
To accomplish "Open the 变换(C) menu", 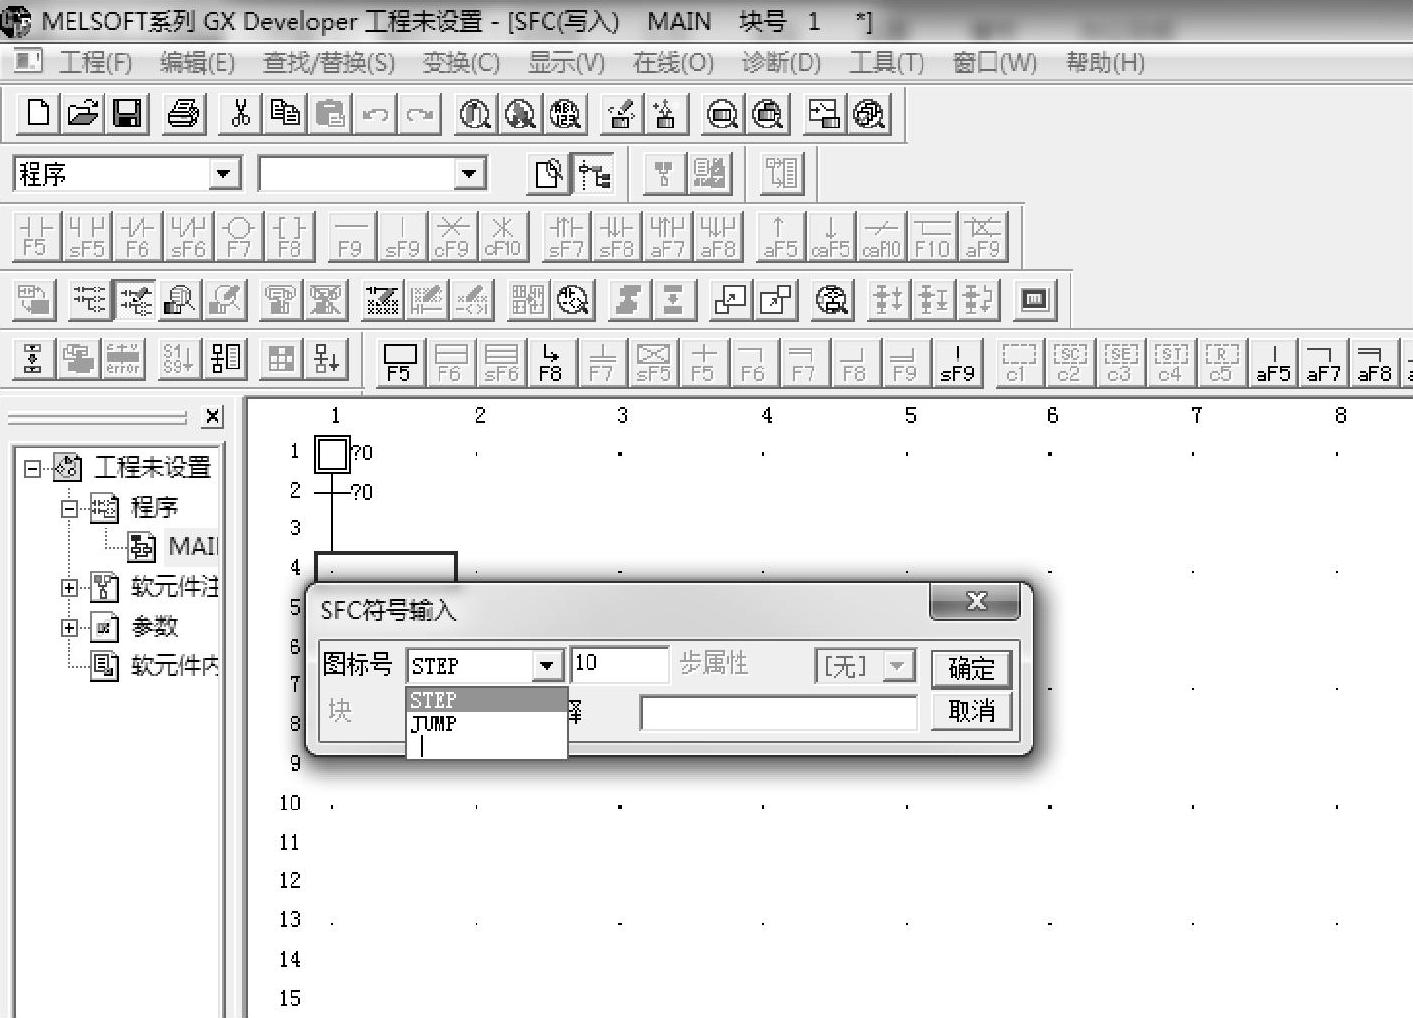I will tap(461, 63).
